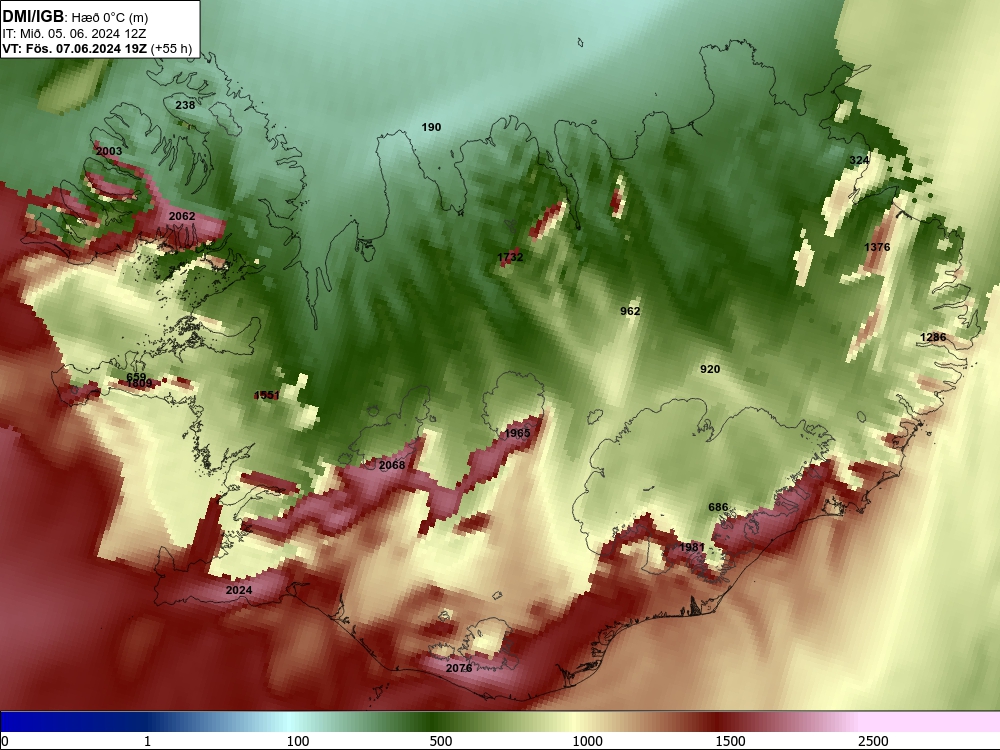Select the valid time line 'VT: Fös. 07.06.2024 19Z'

(75, 49)
